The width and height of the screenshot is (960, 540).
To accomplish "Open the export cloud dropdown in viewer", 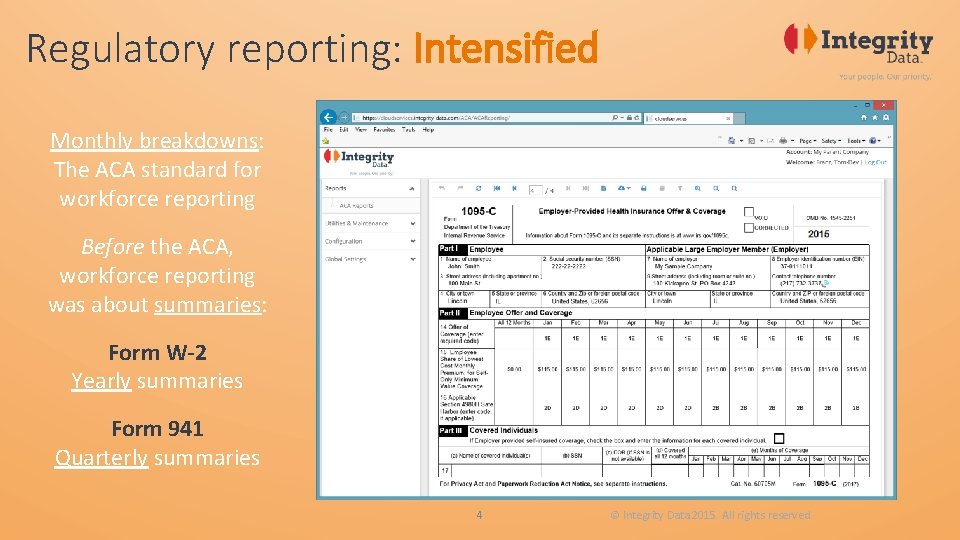I will pos(623,189).
